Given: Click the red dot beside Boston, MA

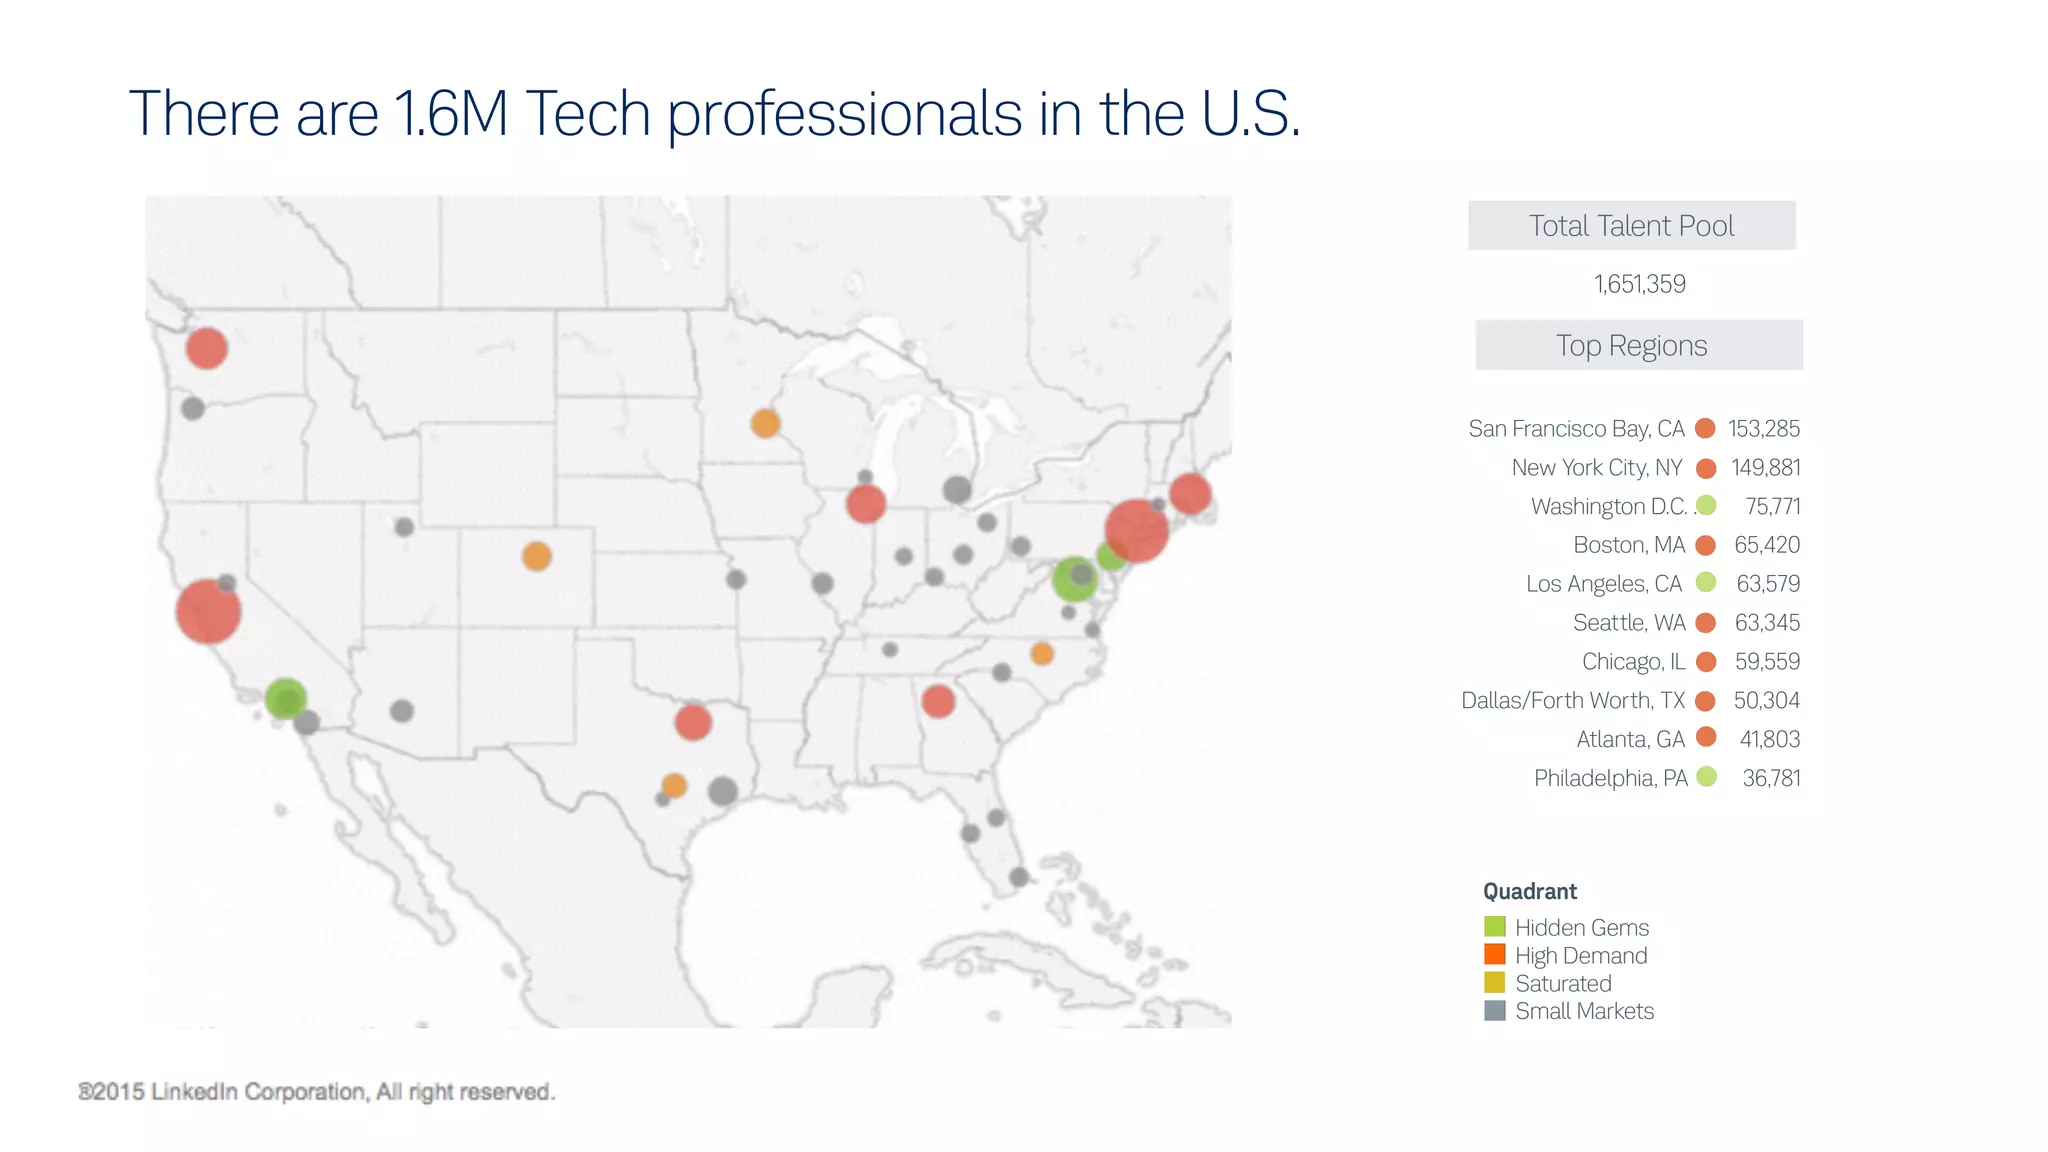Looking at the screenshot, I should [1706, 545].
